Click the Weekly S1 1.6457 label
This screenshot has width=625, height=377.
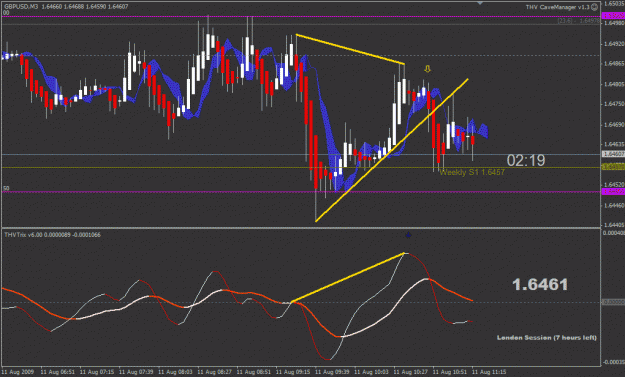click(x=472, y=172)
